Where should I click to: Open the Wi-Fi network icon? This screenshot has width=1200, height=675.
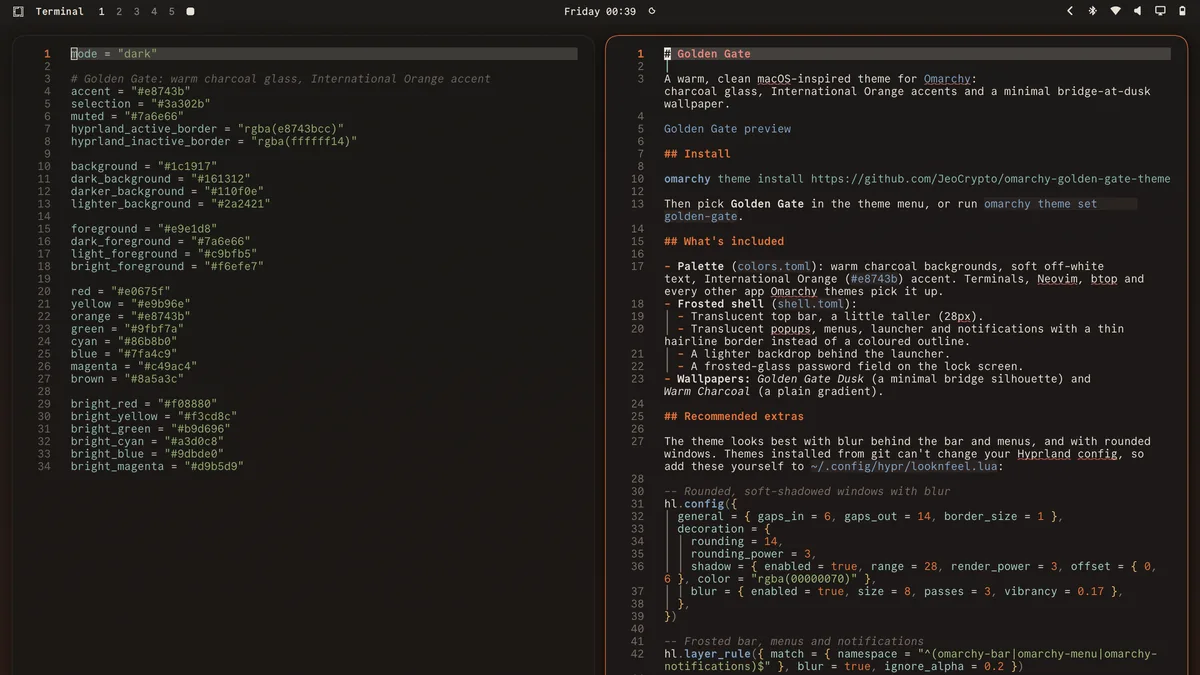click(1116, 11)
